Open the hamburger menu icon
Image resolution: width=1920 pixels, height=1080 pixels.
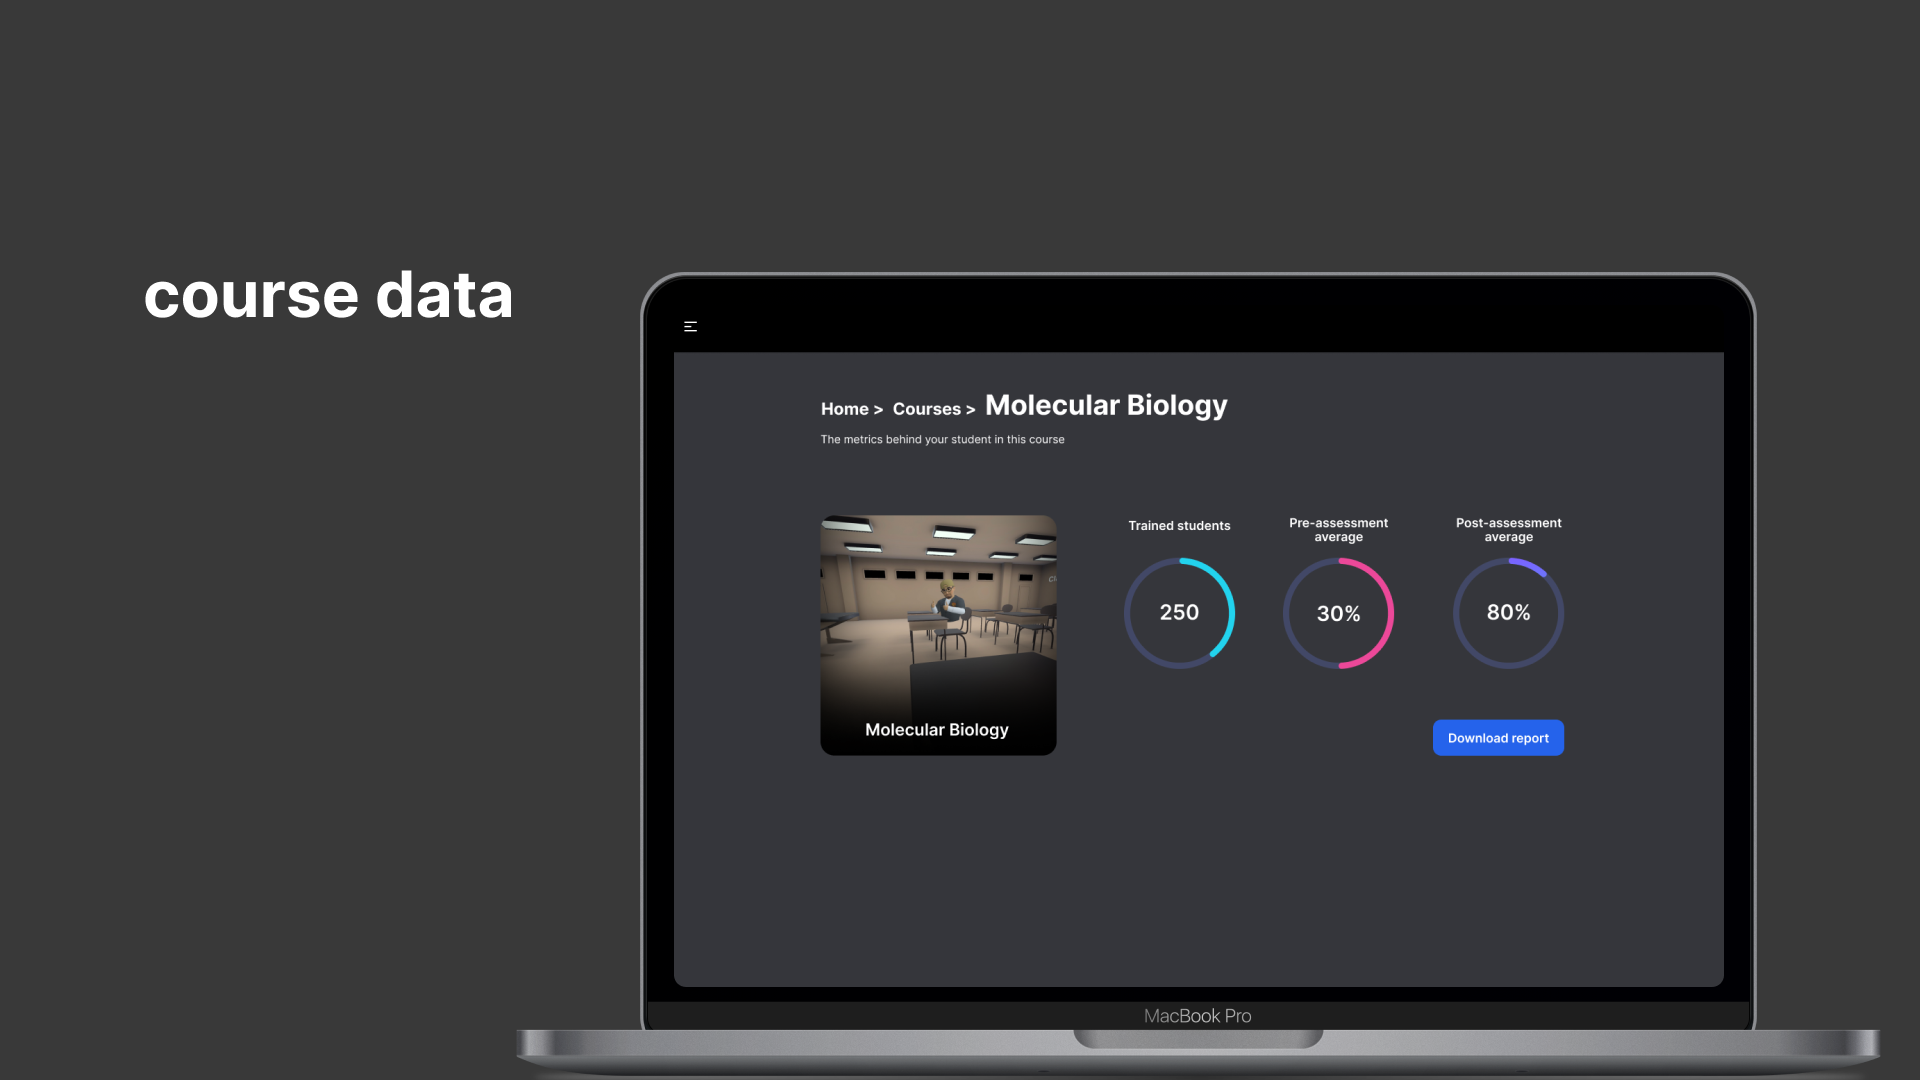tap(690, 327)
